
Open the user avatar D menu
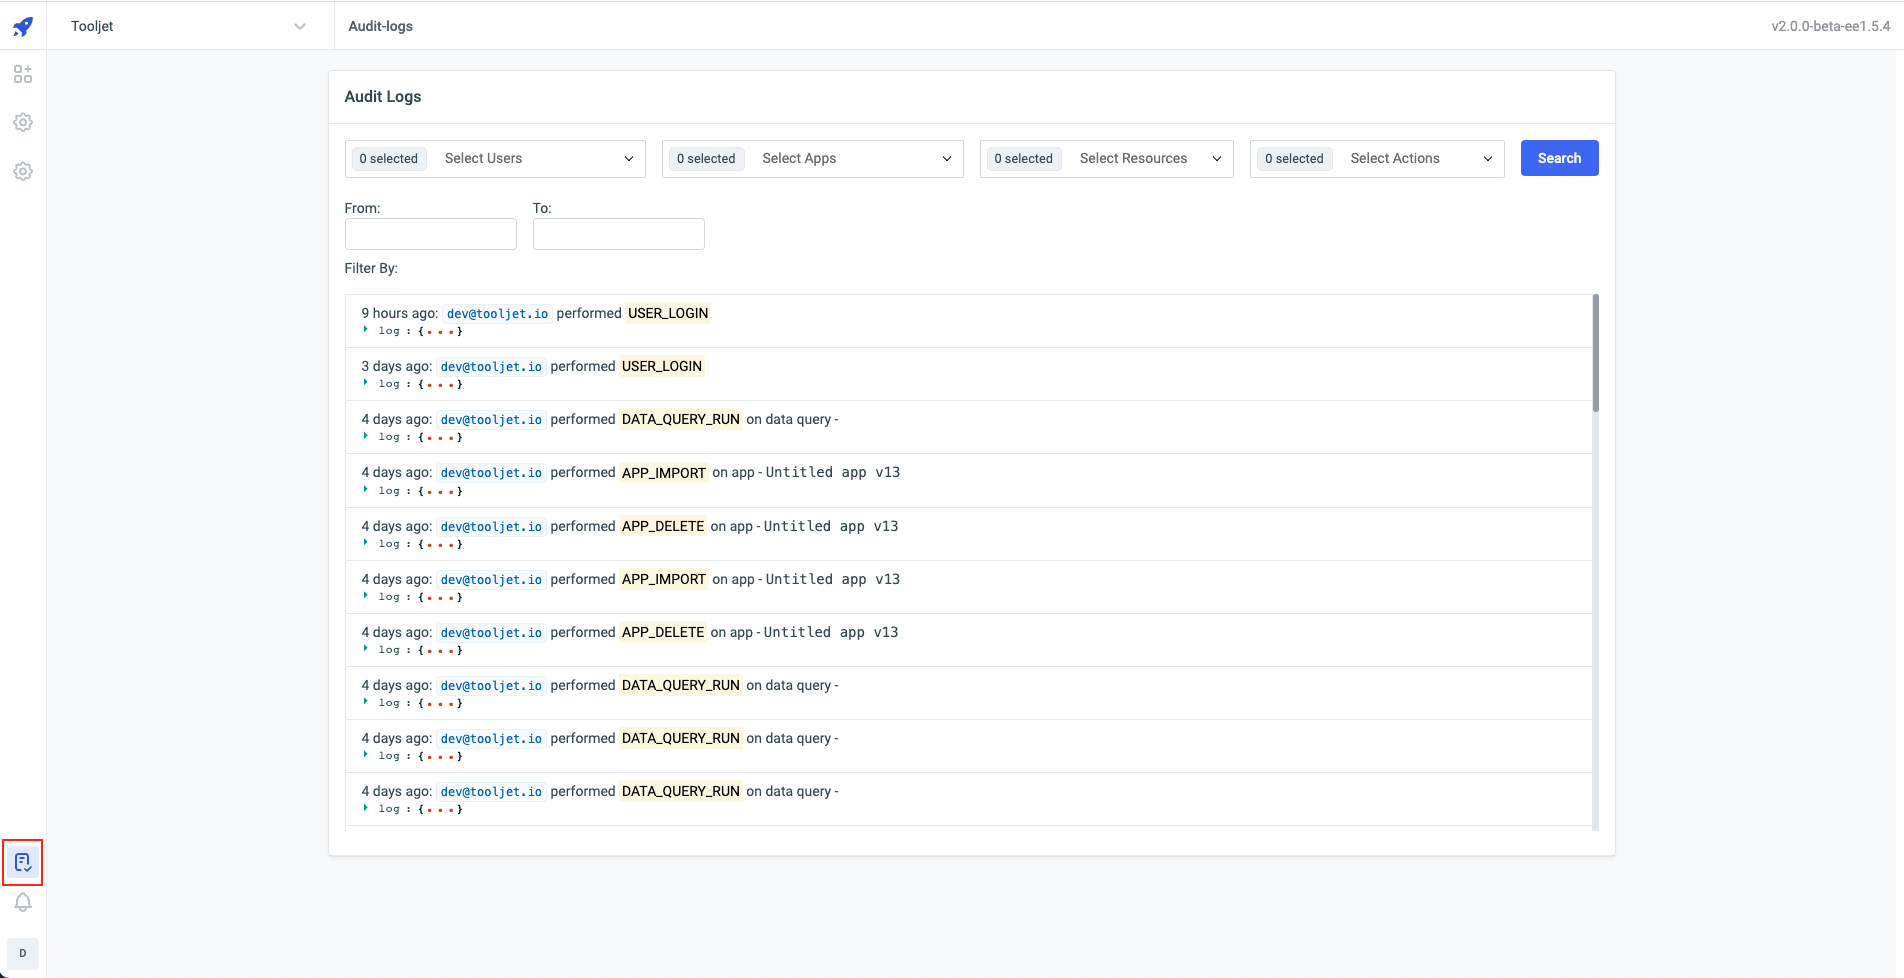tap(23, 953)
